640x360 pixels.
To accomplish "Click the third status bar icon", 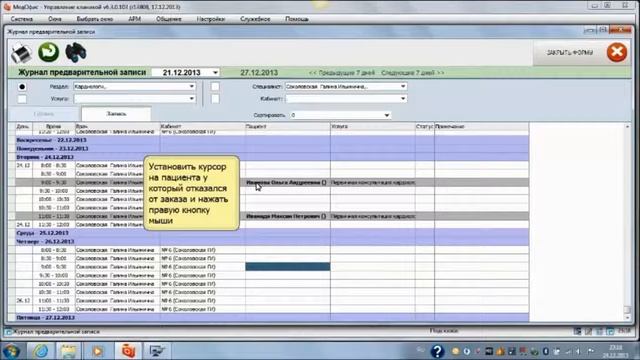I will tap(599, 331).
